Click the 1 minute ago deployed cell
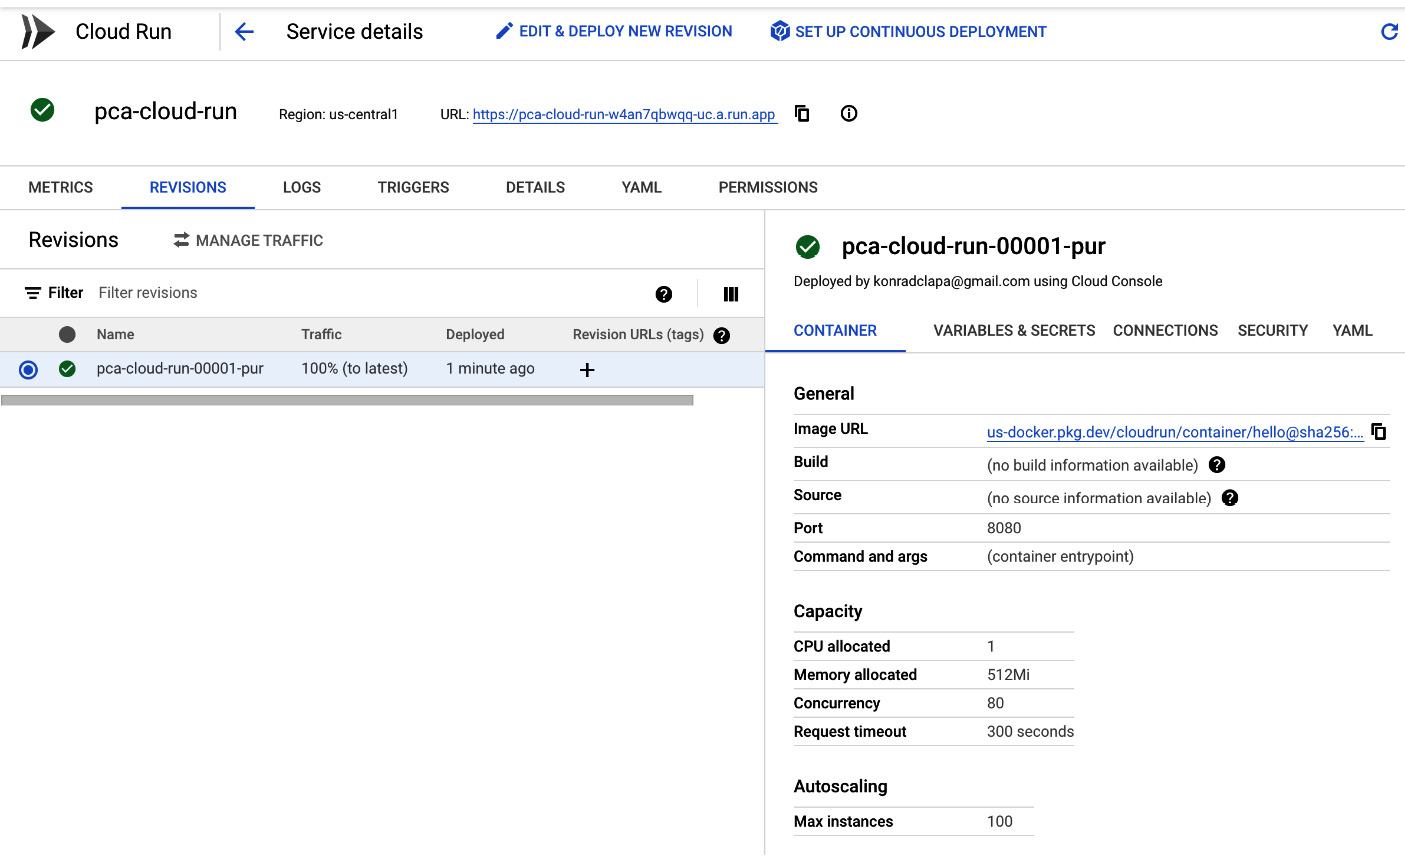Screen dimensions: 1405x862 490,369
